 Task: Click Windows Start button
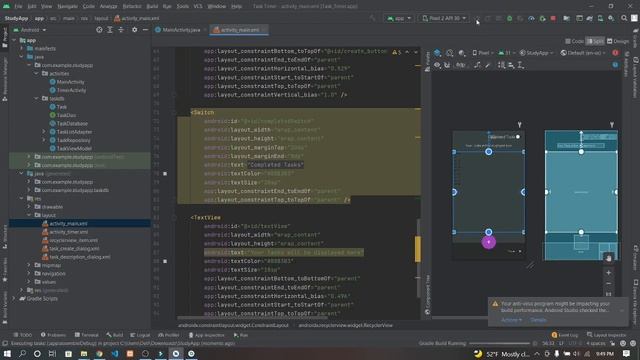click(7, 353)
